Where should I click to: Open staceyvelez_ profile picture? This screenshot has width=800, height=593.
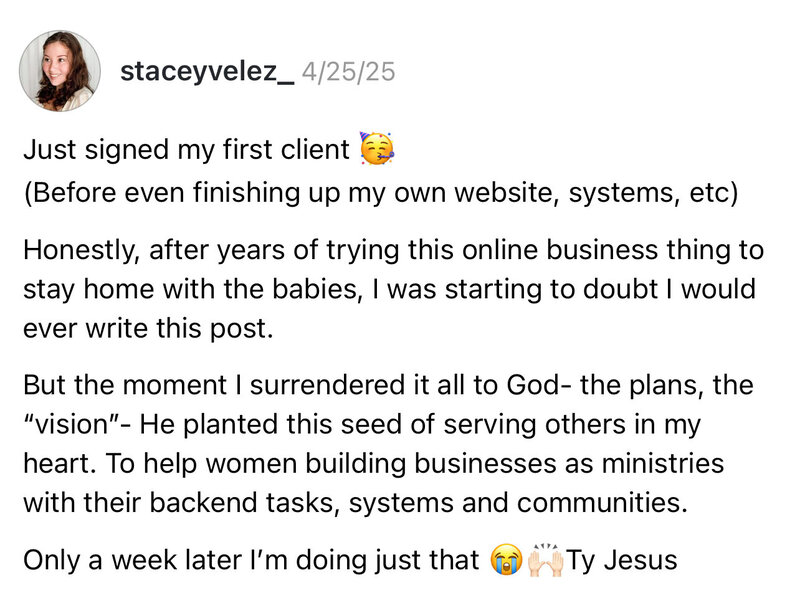click(60, 71)
